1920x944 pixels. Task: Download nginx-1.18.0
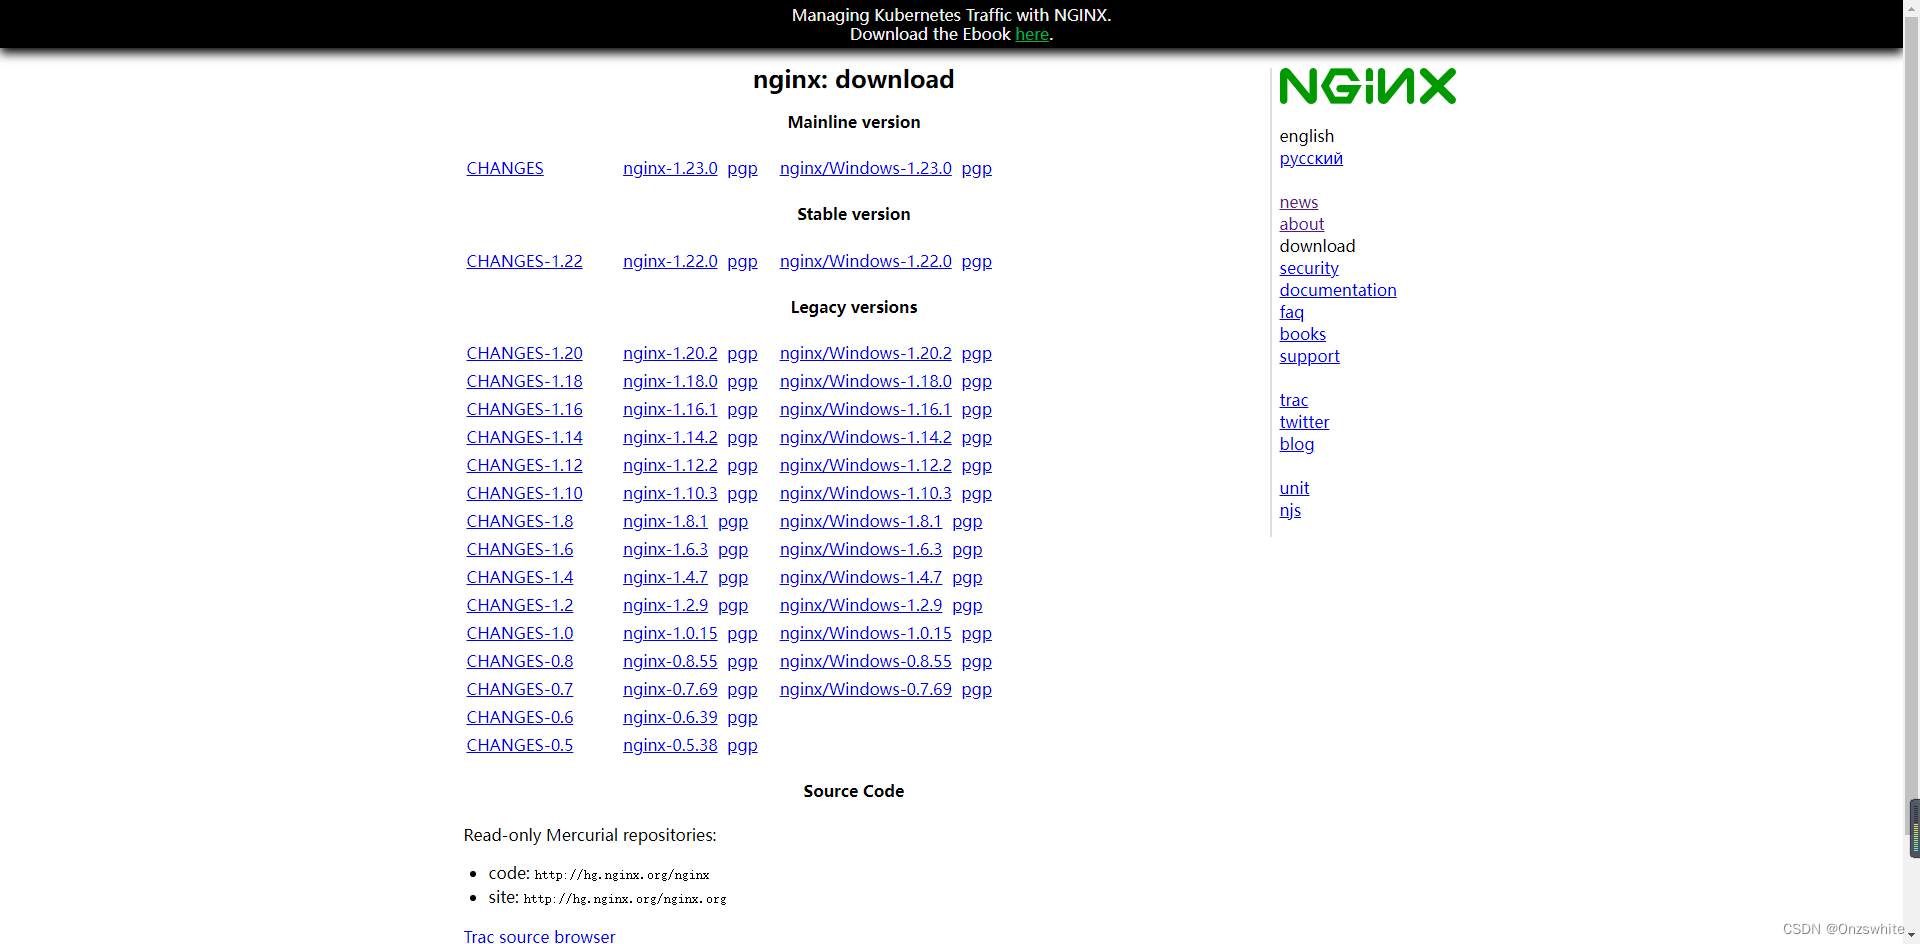[670, 381]
